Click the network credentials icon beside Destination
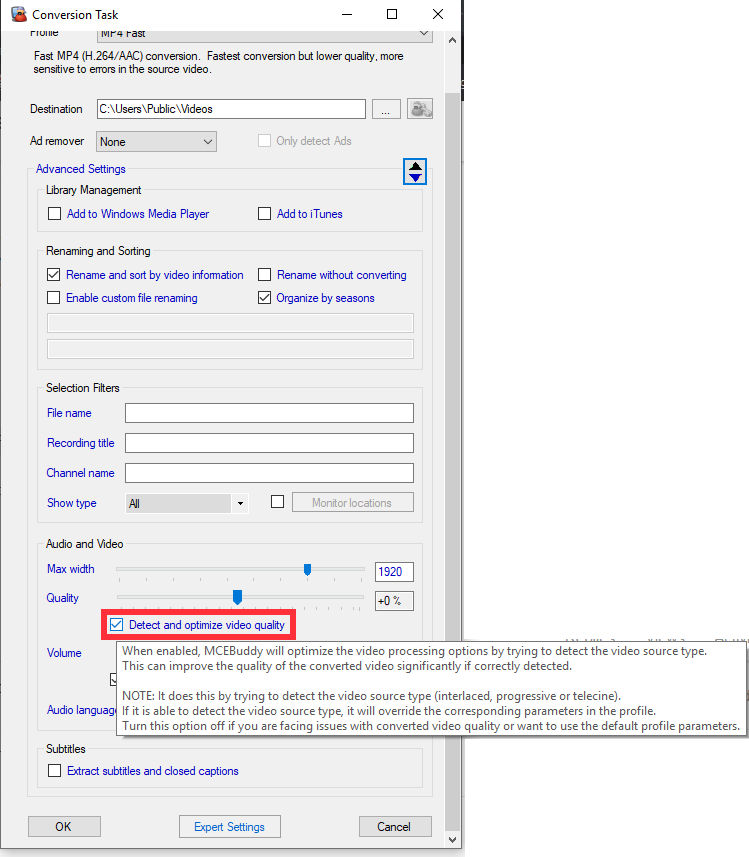Screen dimensions: 749x857 pyautogui.click(x=421, y=109)
